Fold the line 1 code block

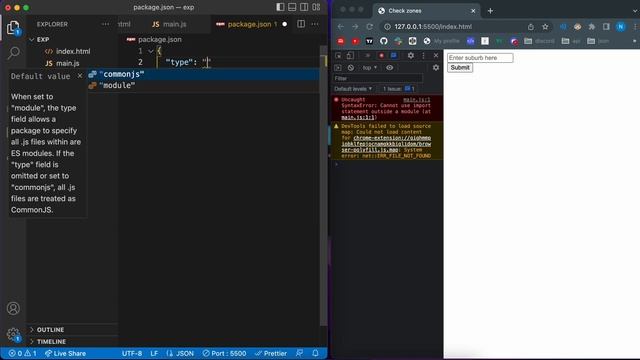tap(151, 51)
